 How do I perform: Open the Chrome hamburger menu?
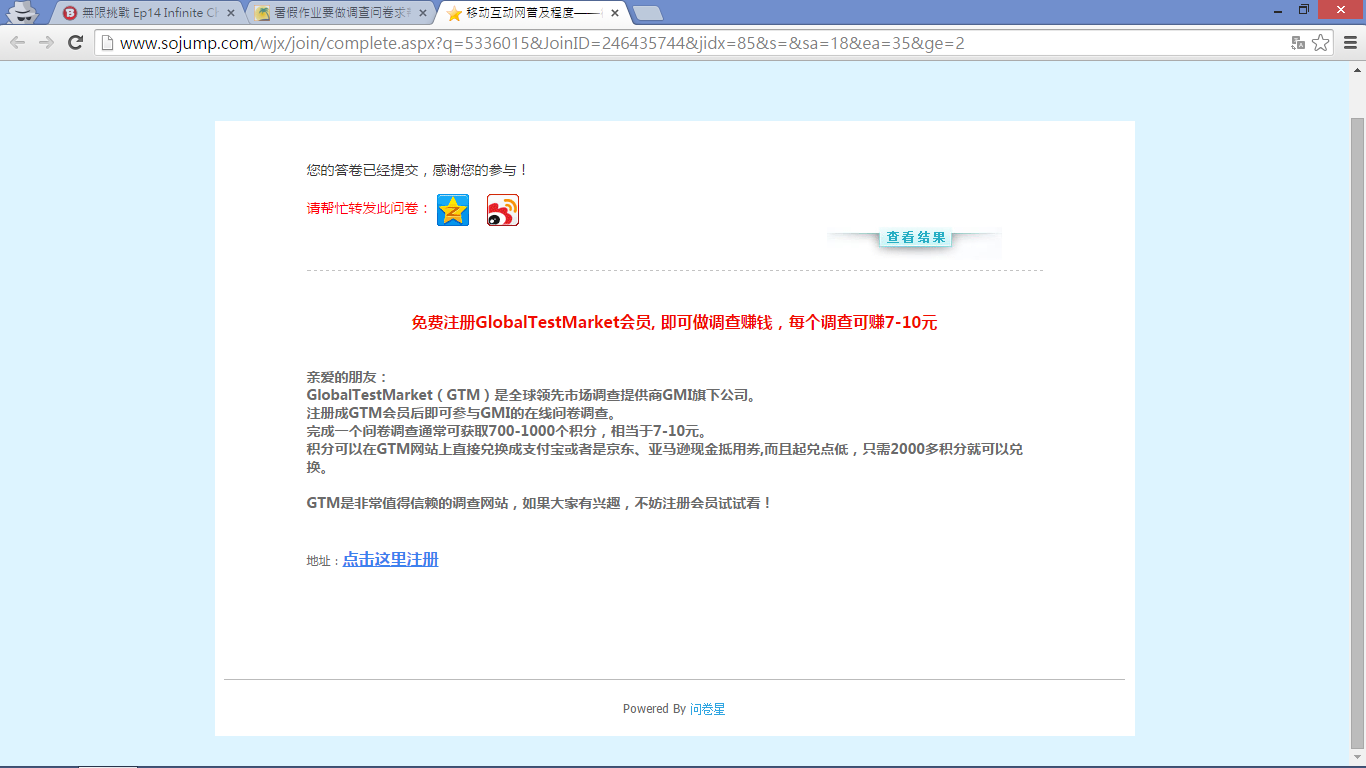(x=1350, y=42)
